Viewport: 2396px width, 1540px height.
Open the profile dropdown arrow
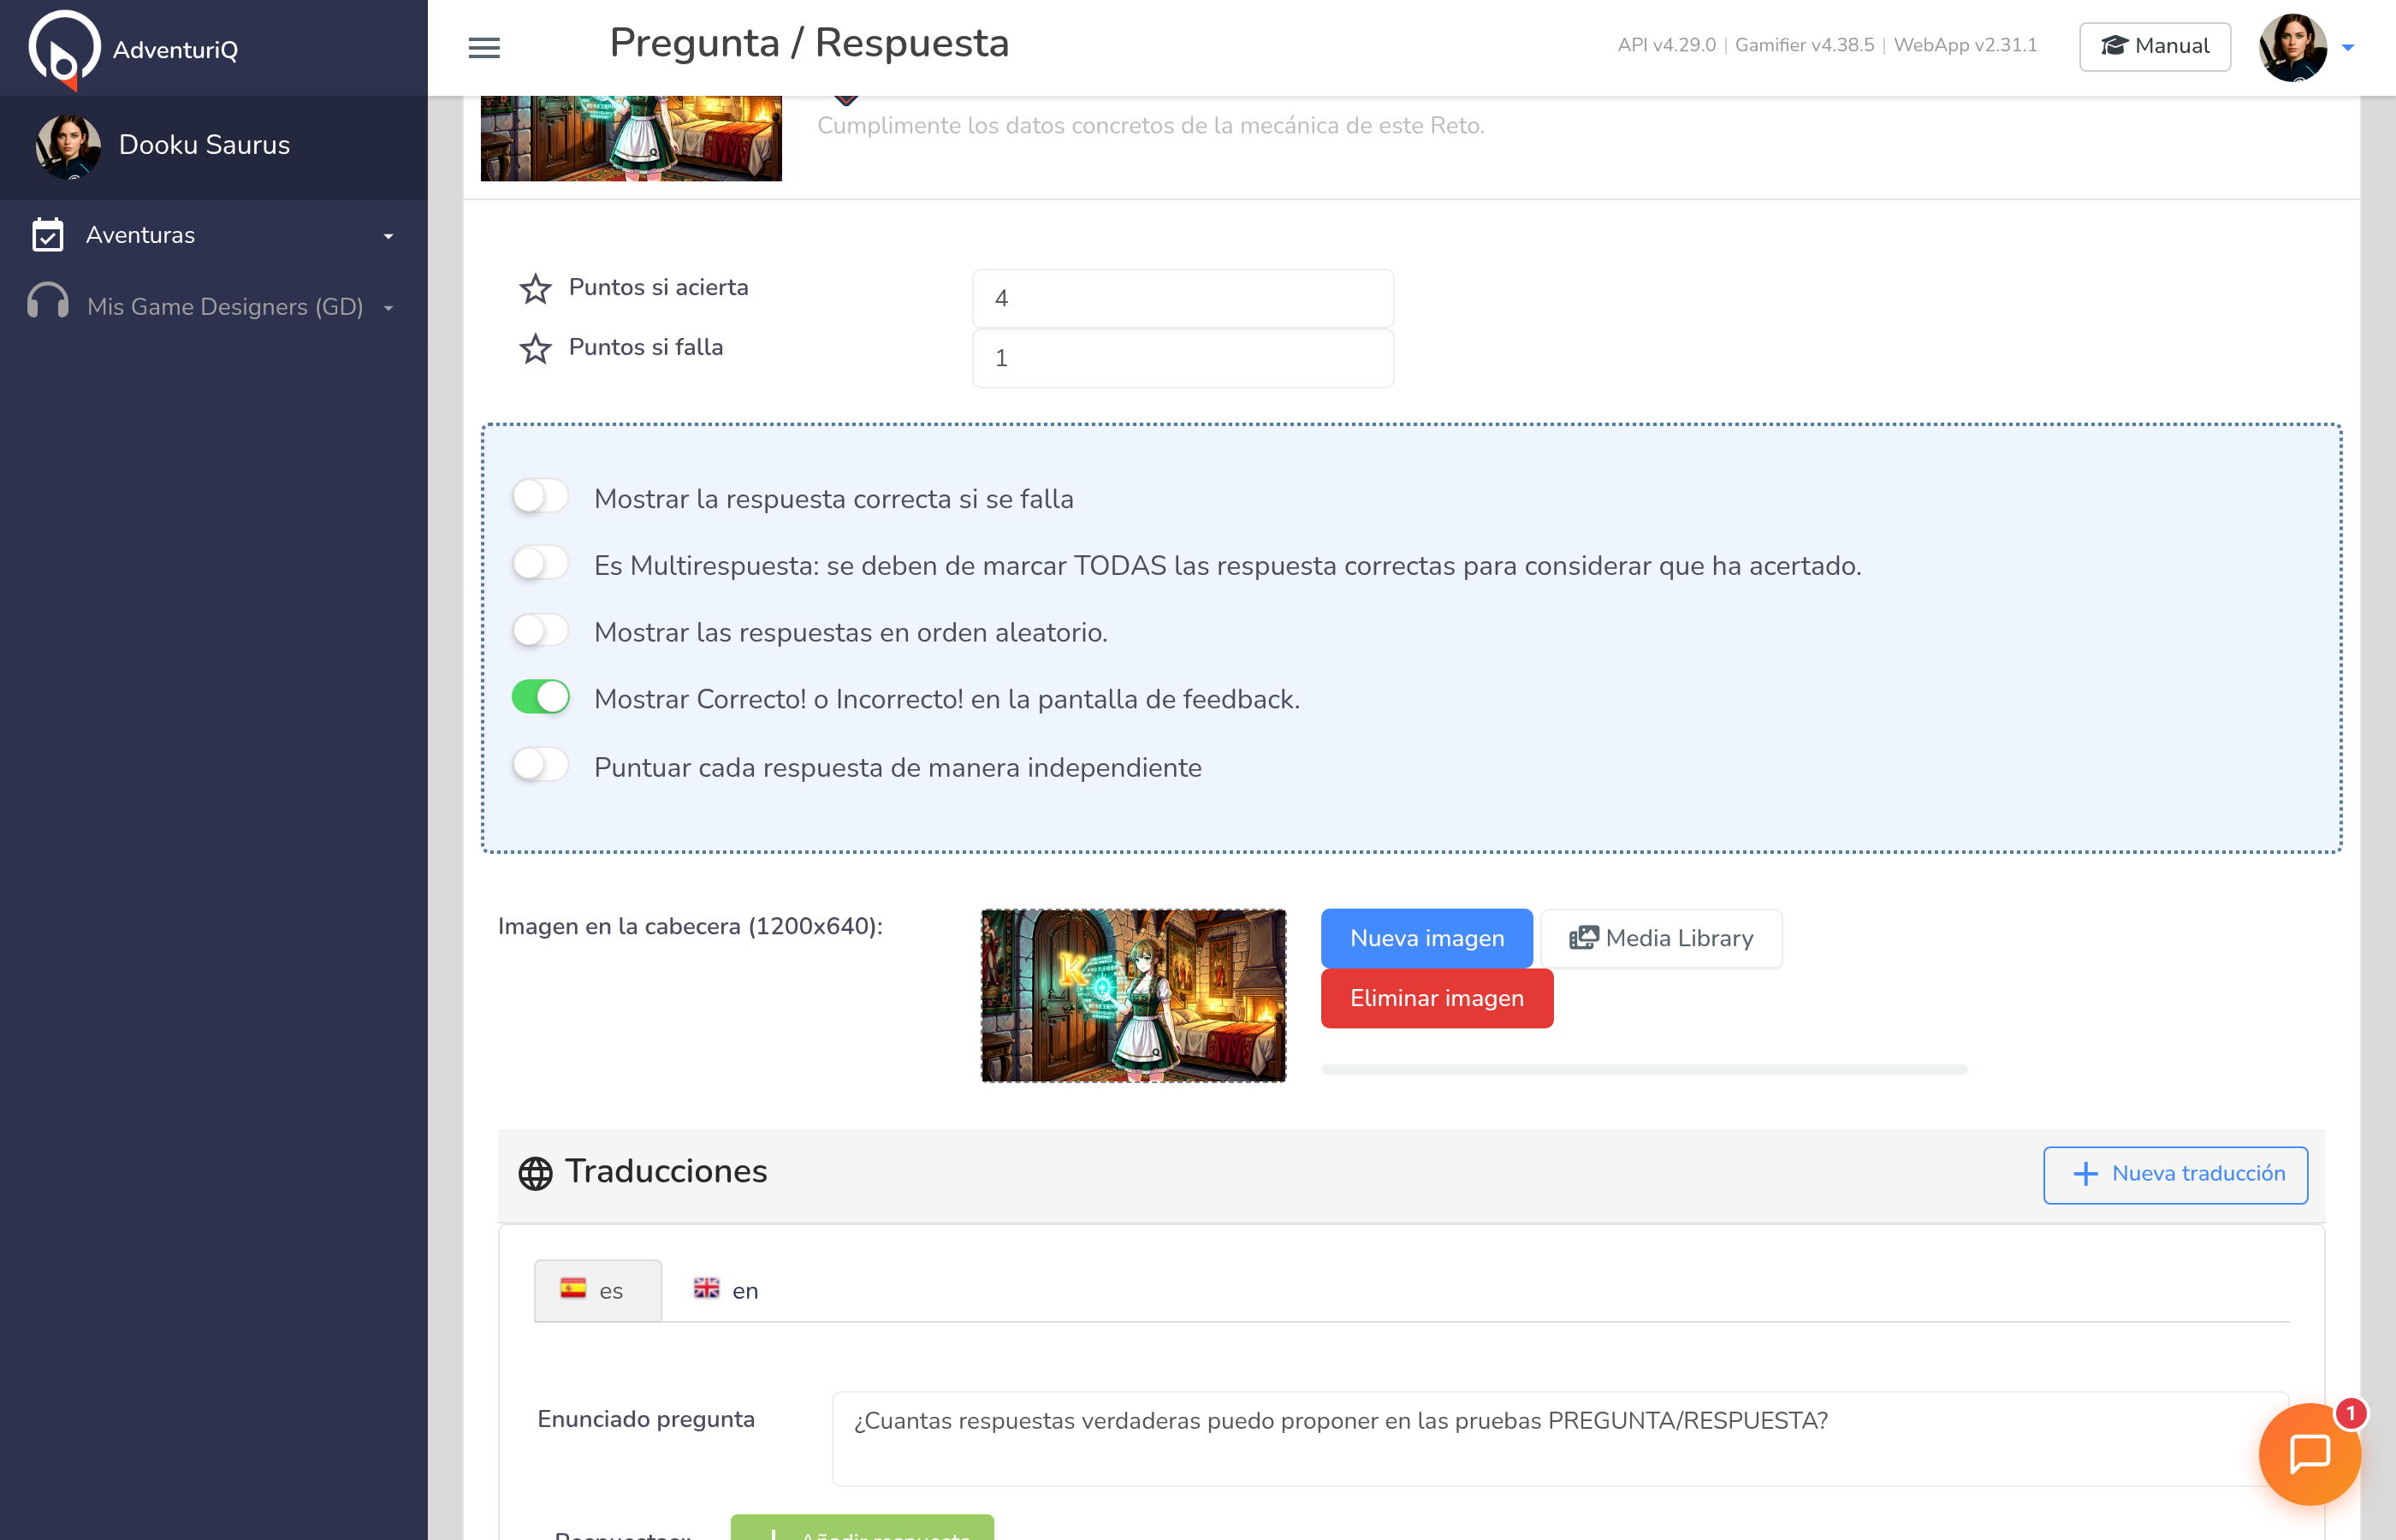tap(2348, 47)
